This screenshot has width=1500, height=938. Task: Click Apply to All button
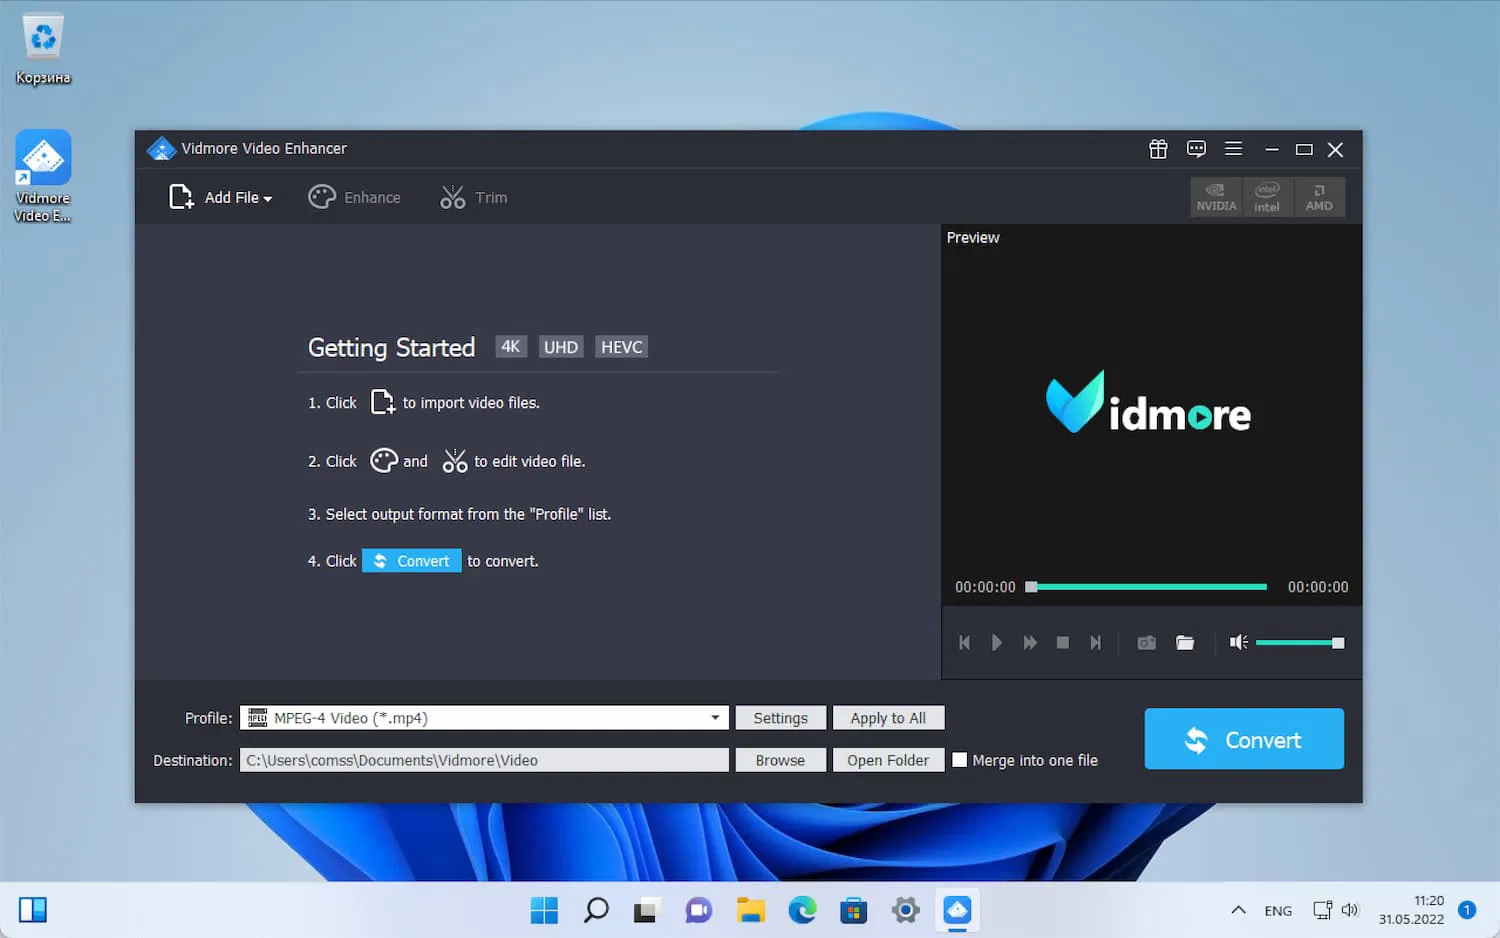888,718
